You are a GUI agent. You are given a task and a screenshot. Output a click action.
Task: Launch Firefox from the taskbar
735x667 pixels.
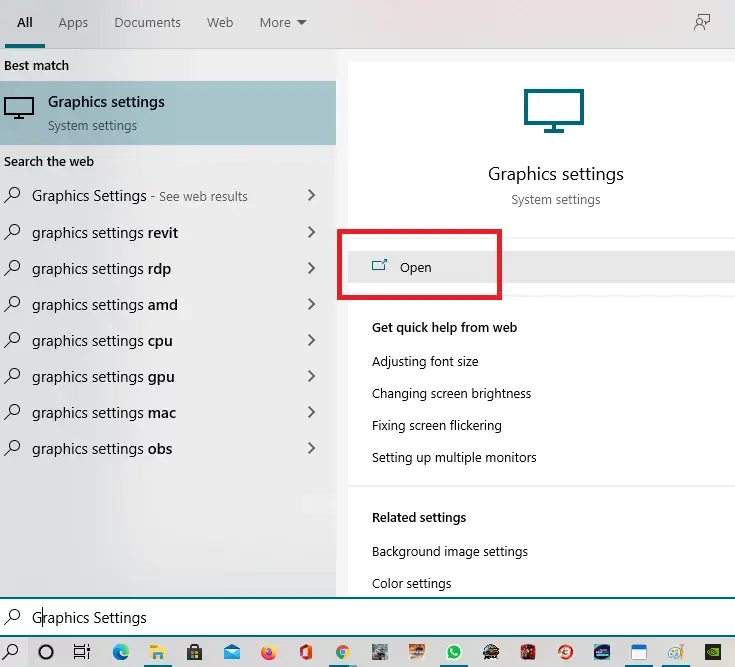coord(268,652)
